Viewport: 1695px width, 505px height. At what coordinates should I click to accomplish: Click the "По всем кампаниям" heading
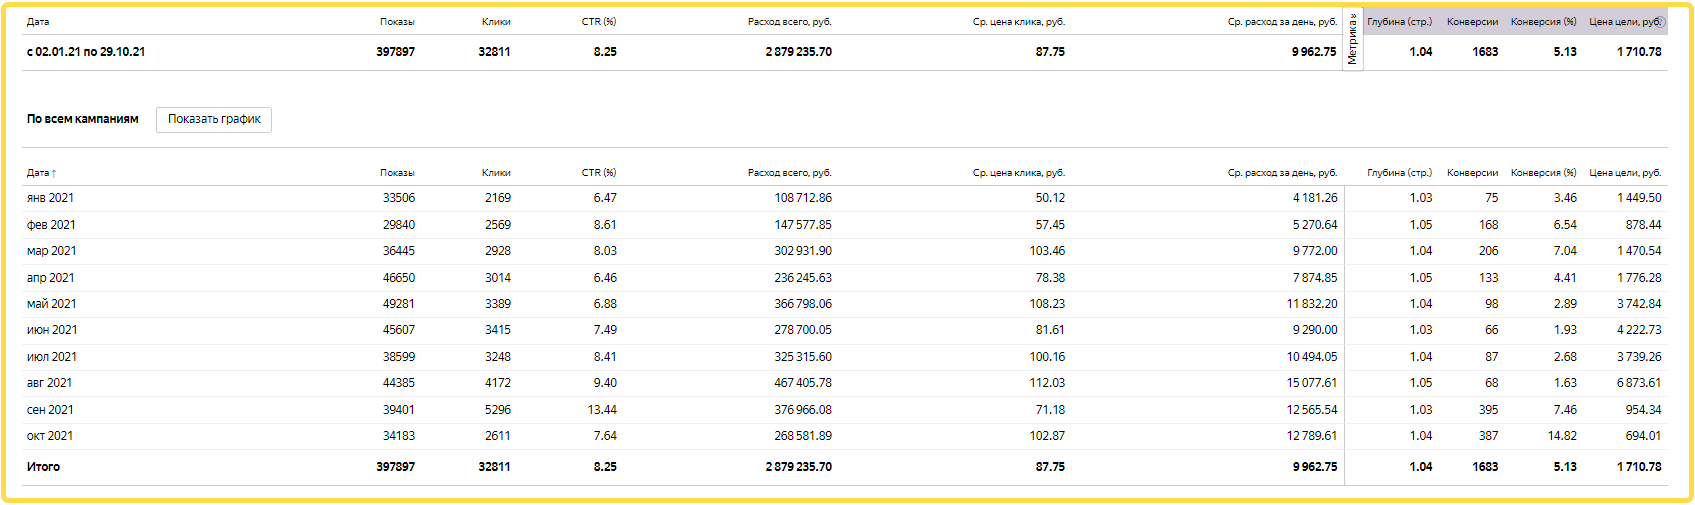(83, 119)
